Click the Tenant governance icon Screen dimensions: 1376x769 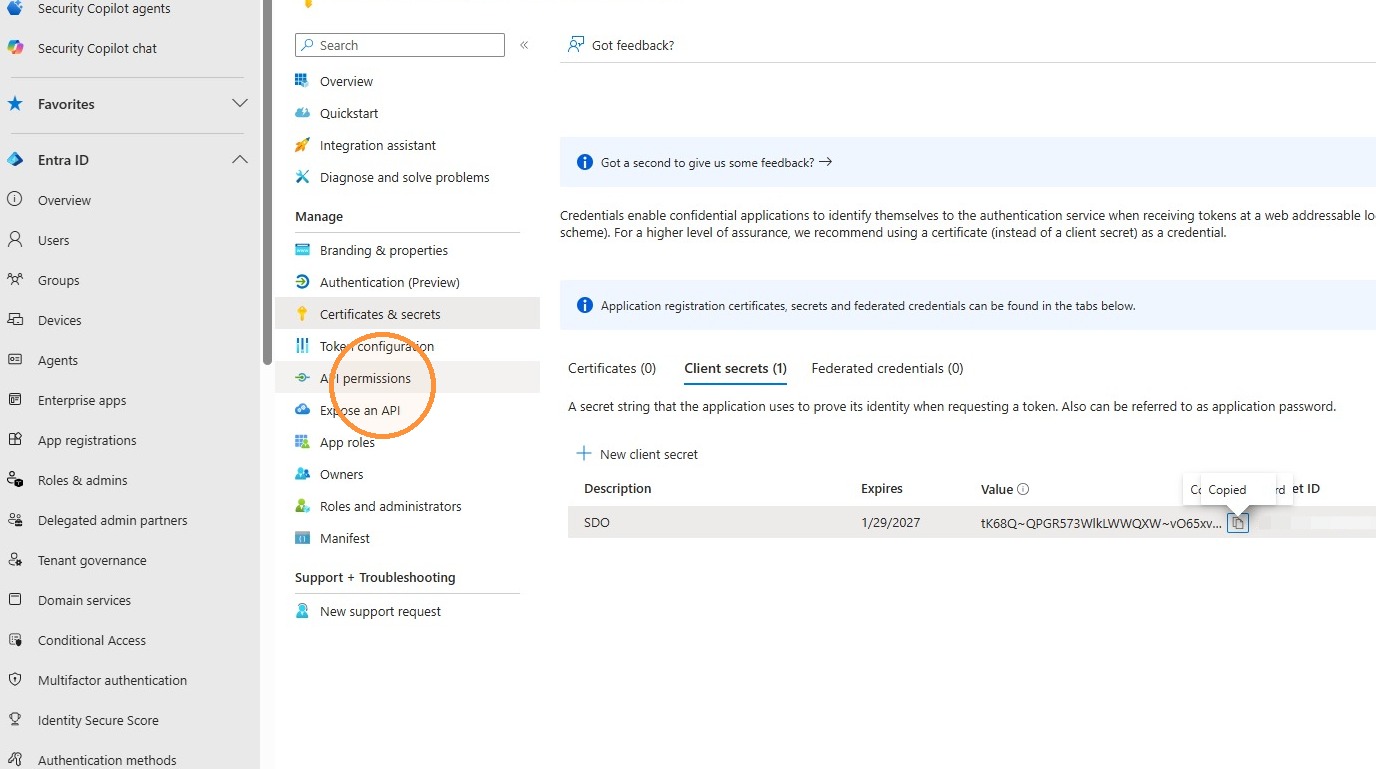[x=15, y=560]
